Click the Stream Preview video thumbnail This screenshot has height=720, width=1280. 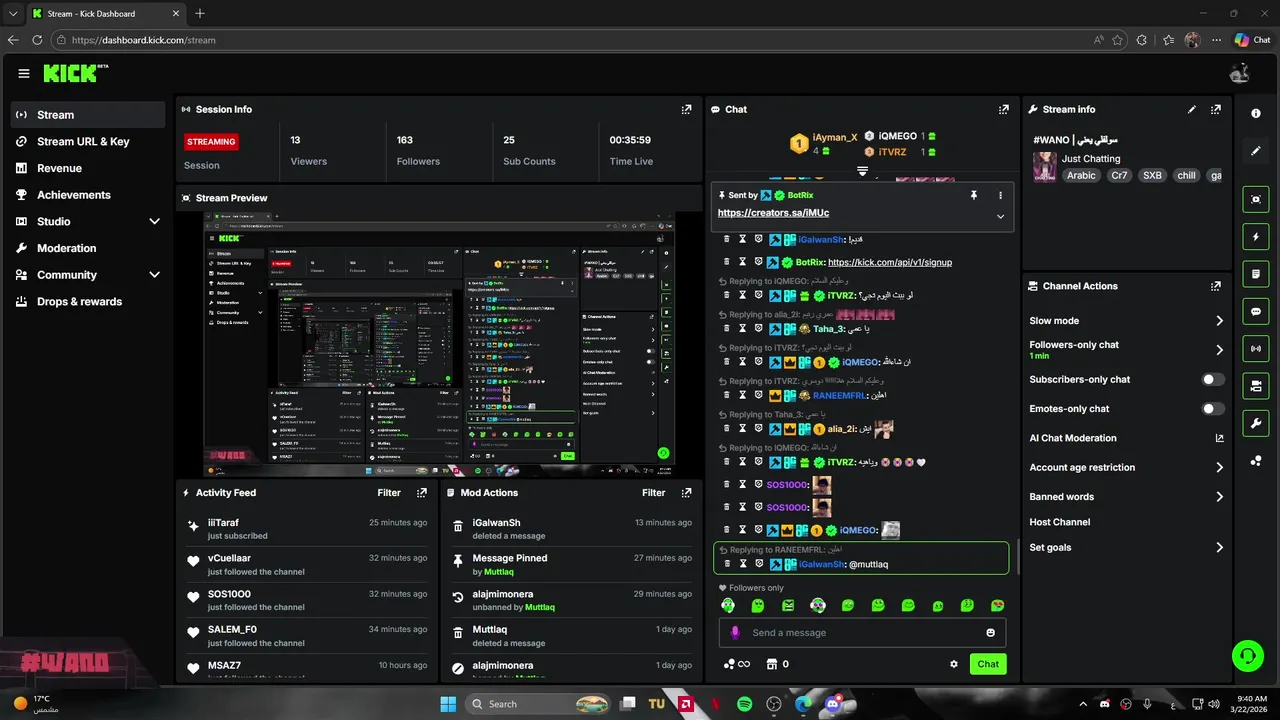click(x=439, y=344)
